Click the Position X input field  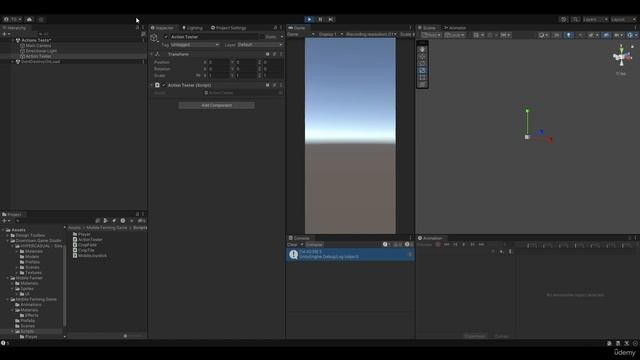click(218, 62)
